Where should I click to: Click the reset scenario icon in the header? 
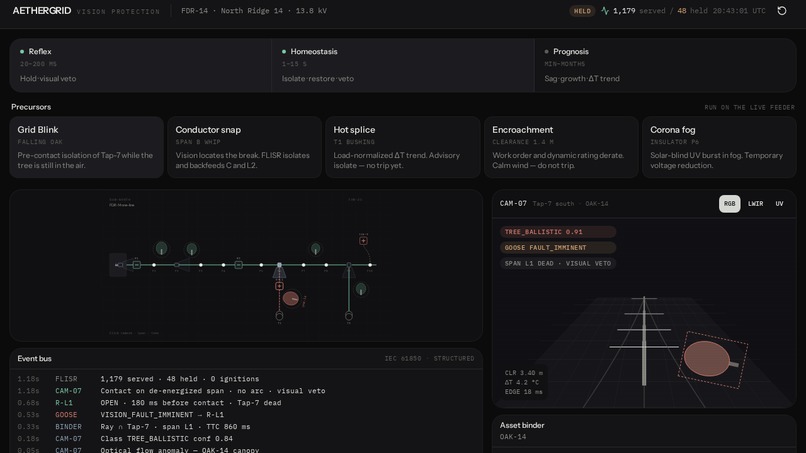coord(781,11)
